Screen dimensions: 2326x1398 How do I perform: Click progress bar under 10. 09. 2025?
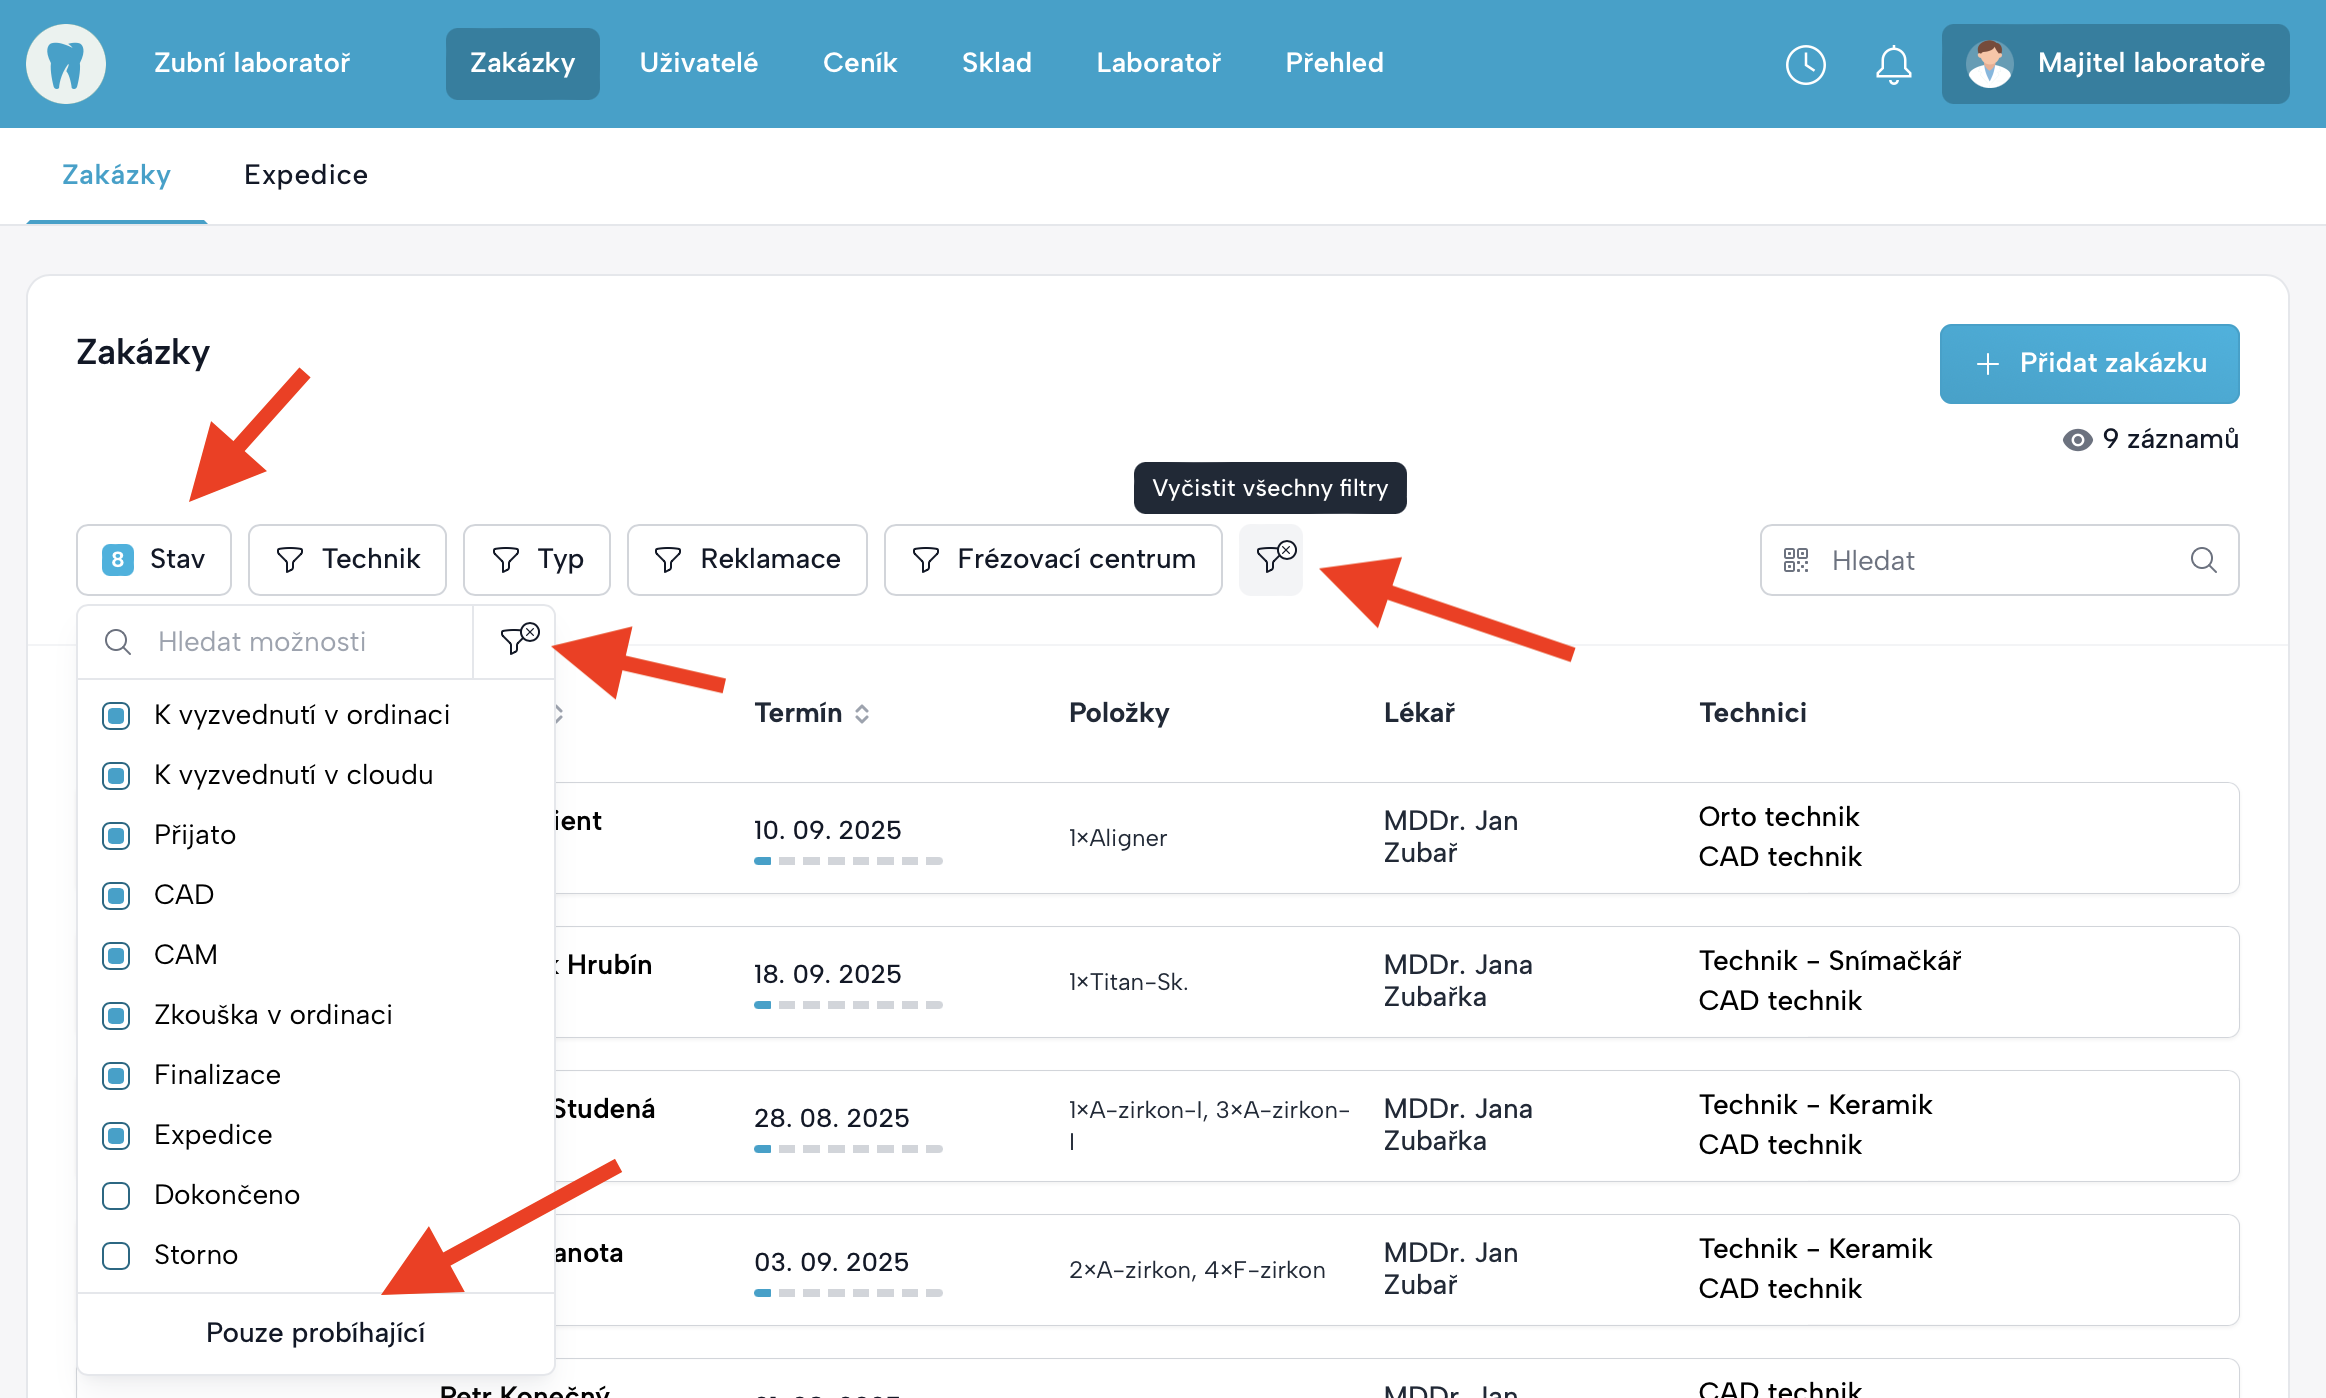[x=848, y=861]
